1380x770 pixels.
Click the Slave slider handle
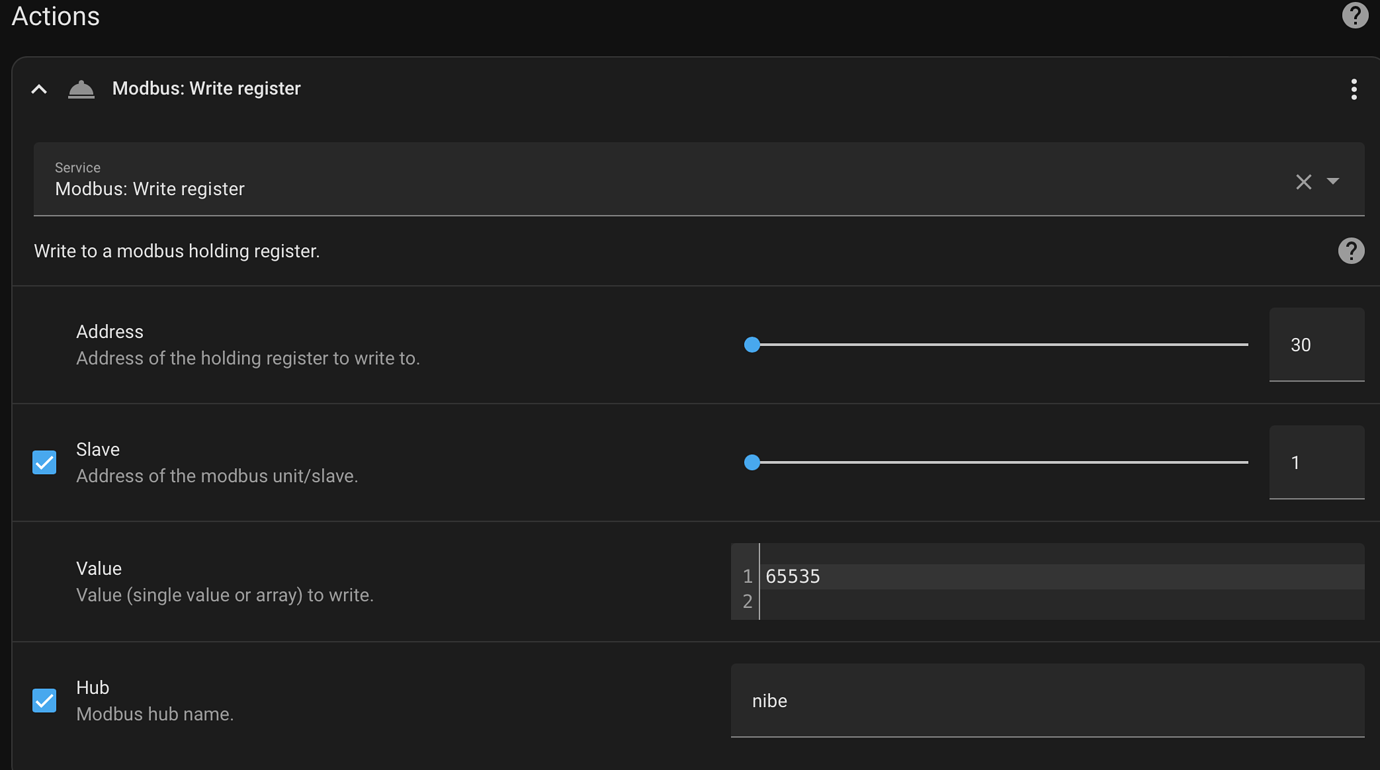point(752,463)
